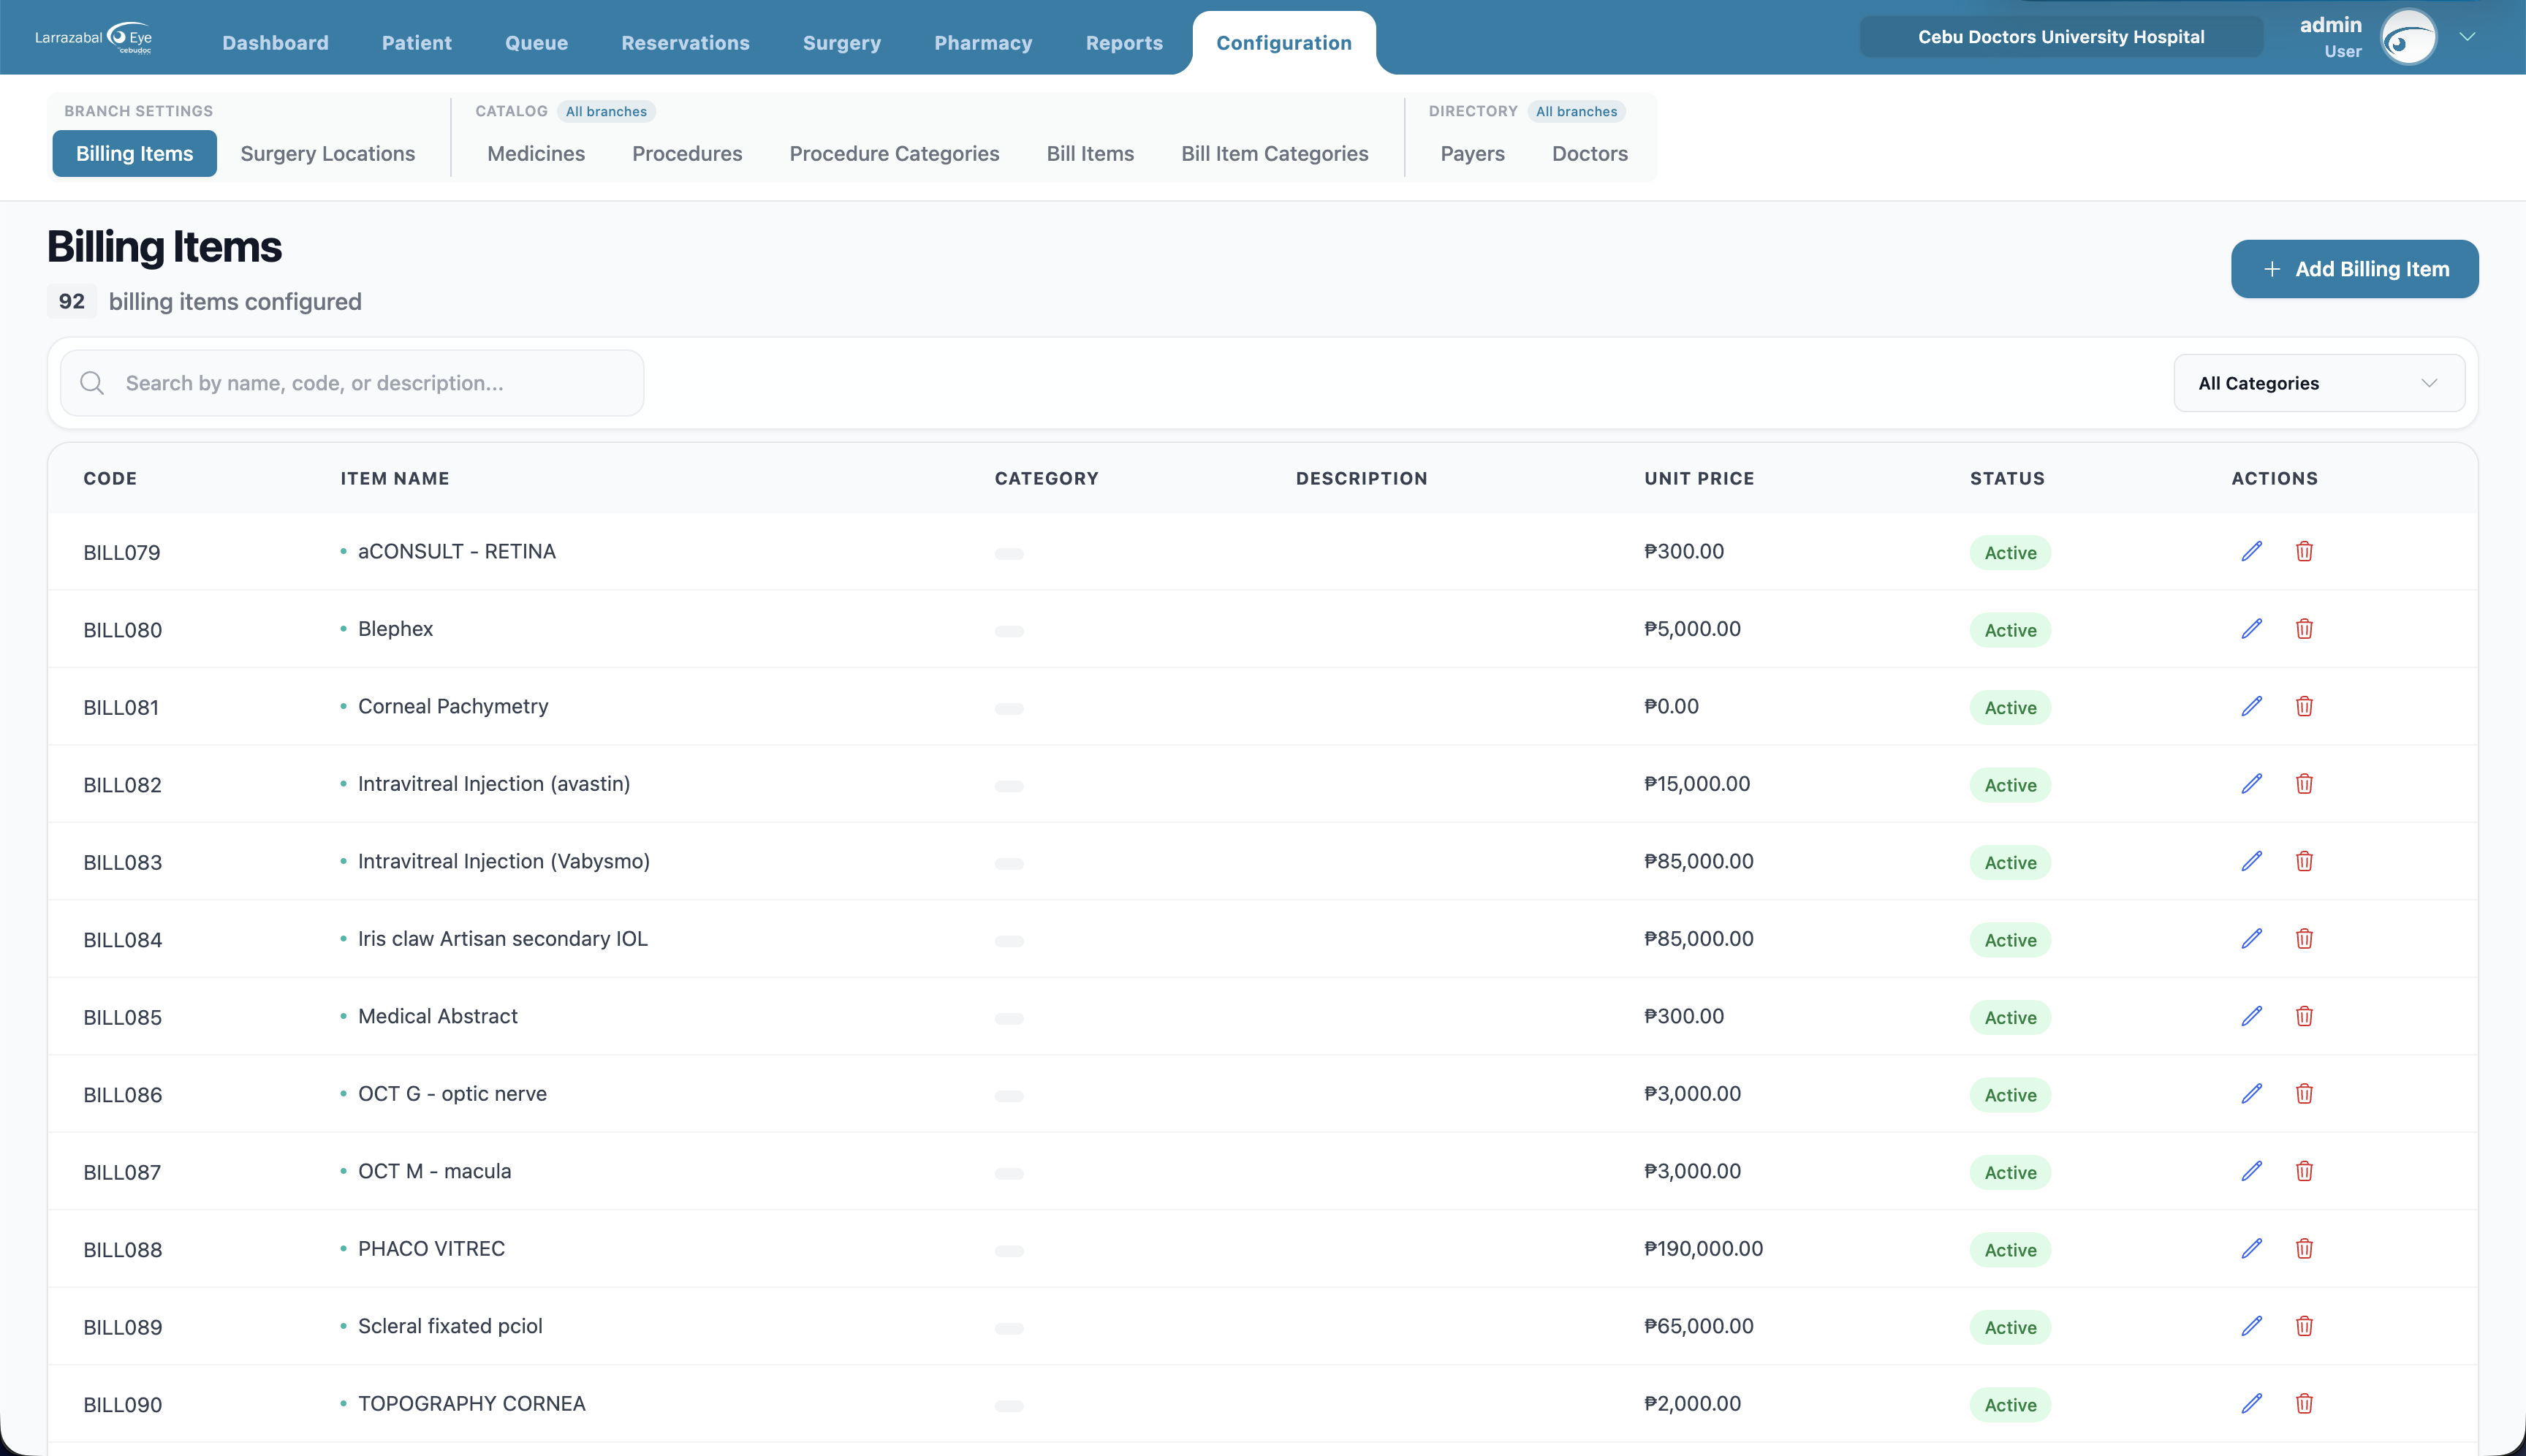
Task: Open the Medicines catalog
Action: tap(535, 153)
